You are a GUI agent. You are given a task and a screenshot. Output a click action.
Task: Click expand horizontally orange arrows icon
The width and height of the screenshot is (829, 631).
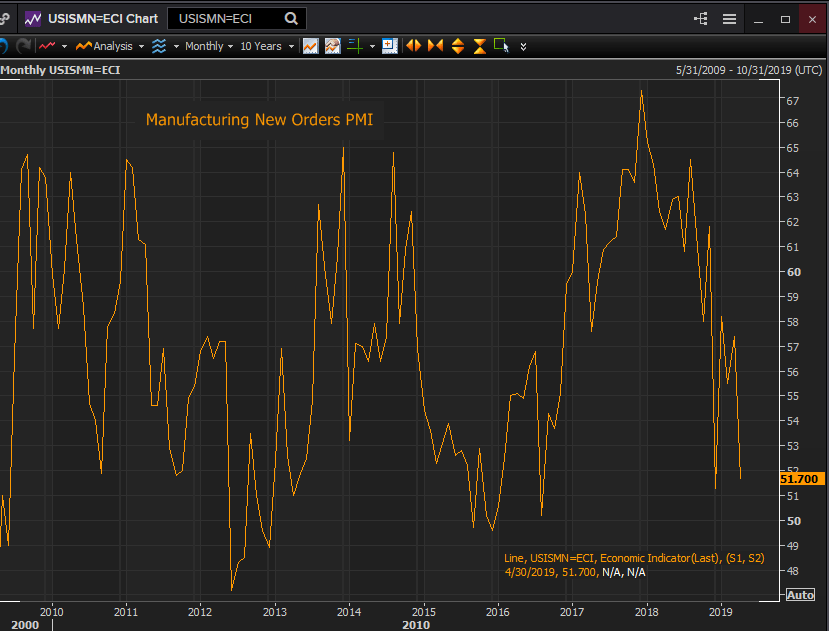pyautogui.click(x=413, y=46)
